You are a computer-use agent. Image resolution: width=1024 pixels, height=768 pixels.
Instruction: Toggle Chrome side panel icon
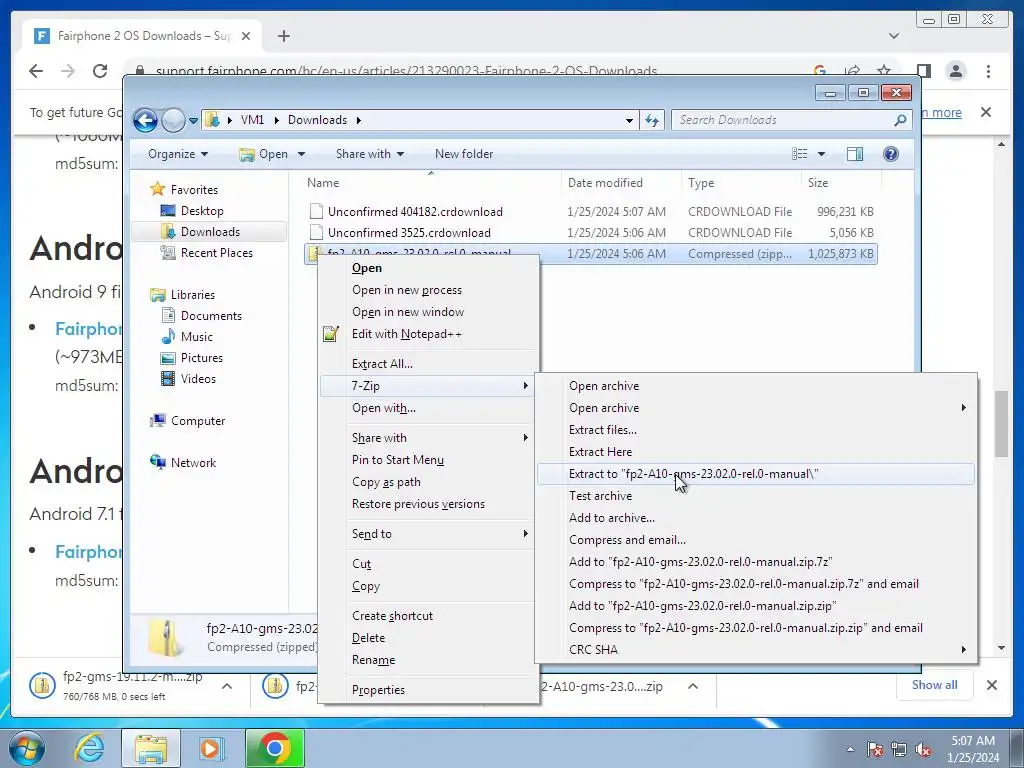[923, 71]
